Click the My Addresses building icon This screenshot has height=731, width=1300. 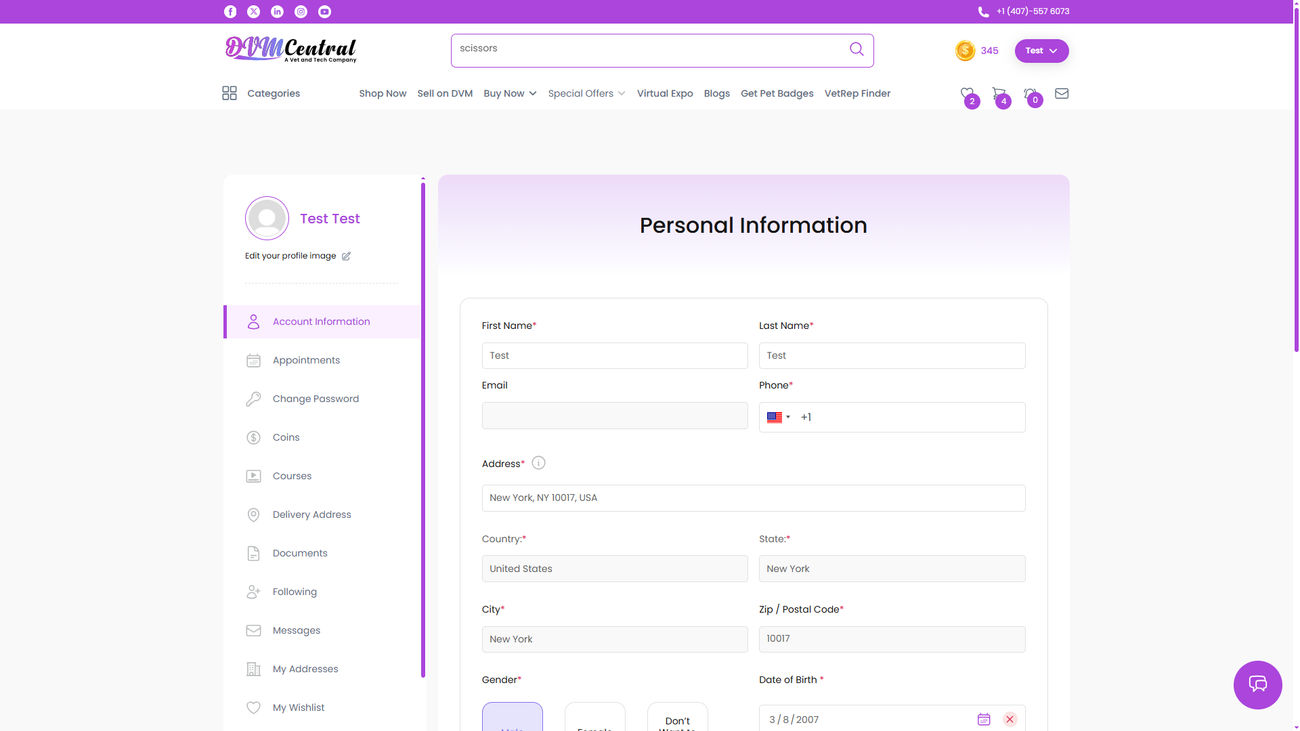(254, 670)
